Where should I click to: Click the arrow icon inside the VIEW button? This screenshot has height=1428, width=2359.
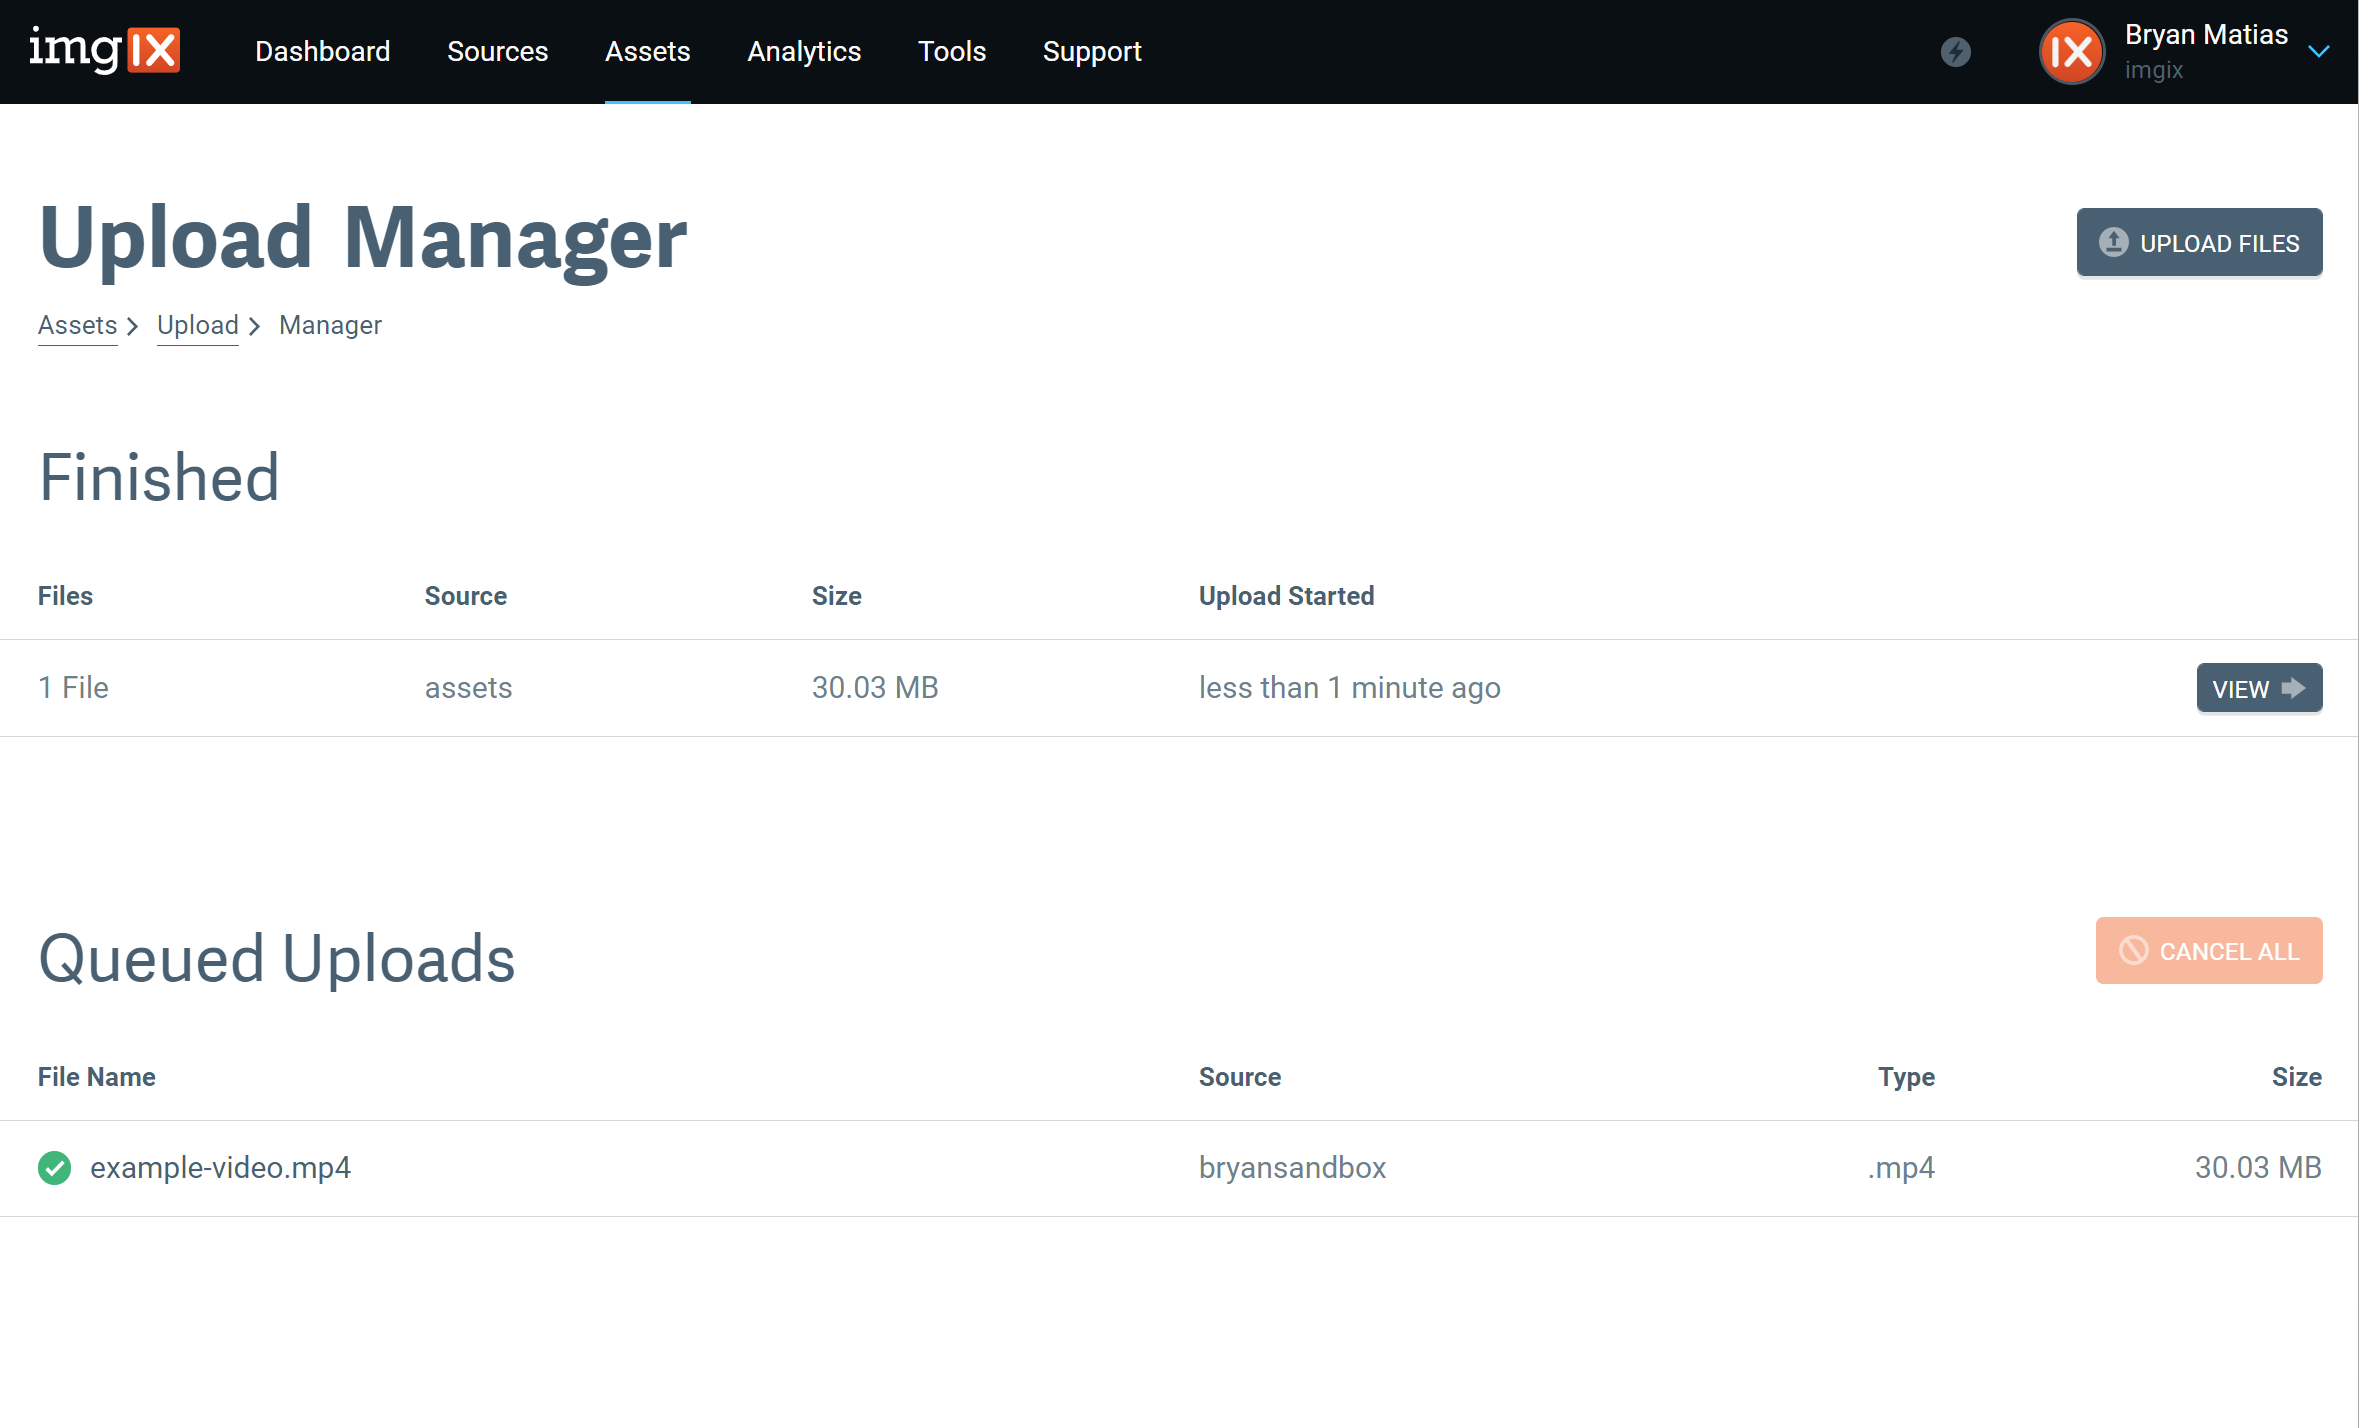pyautogui.click(x=2294, y=687)
